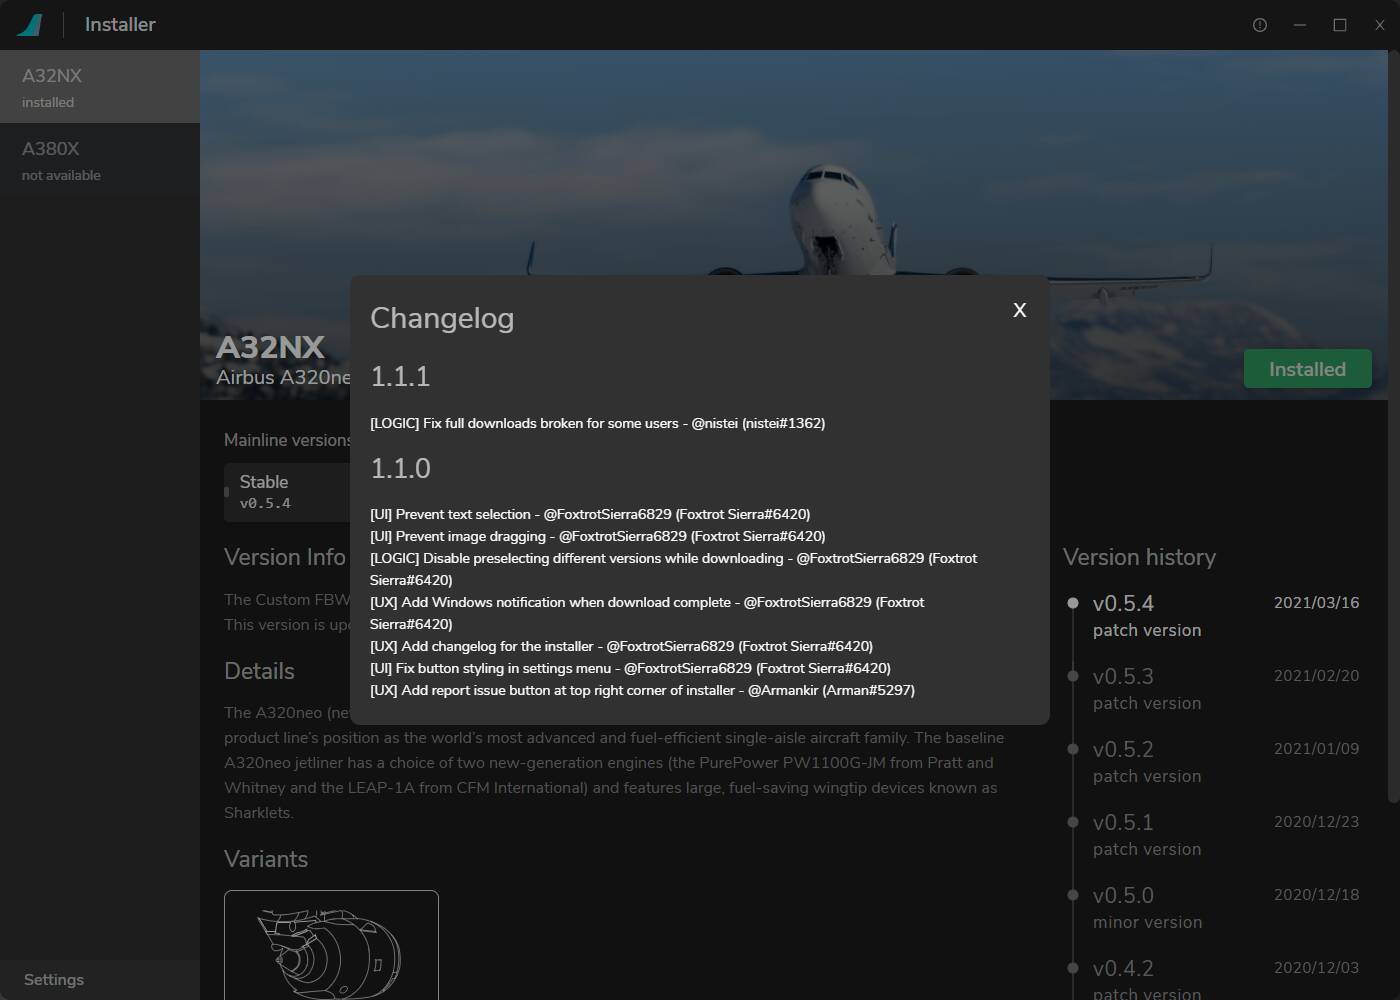Image resolution: width=1400 pixels, height=1000 pixels.
Task: Click the green Installed button
Action: [1307, 369]
